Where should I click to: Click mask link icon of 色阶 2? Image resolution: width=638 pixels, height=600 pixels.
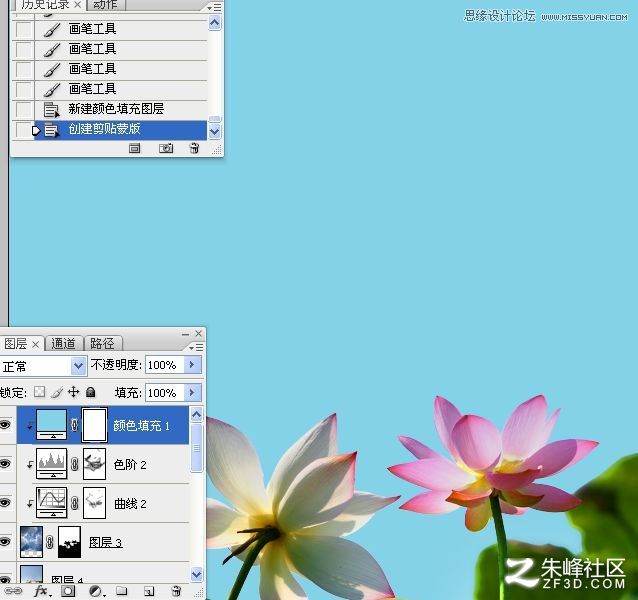click(x=74, y=464)
